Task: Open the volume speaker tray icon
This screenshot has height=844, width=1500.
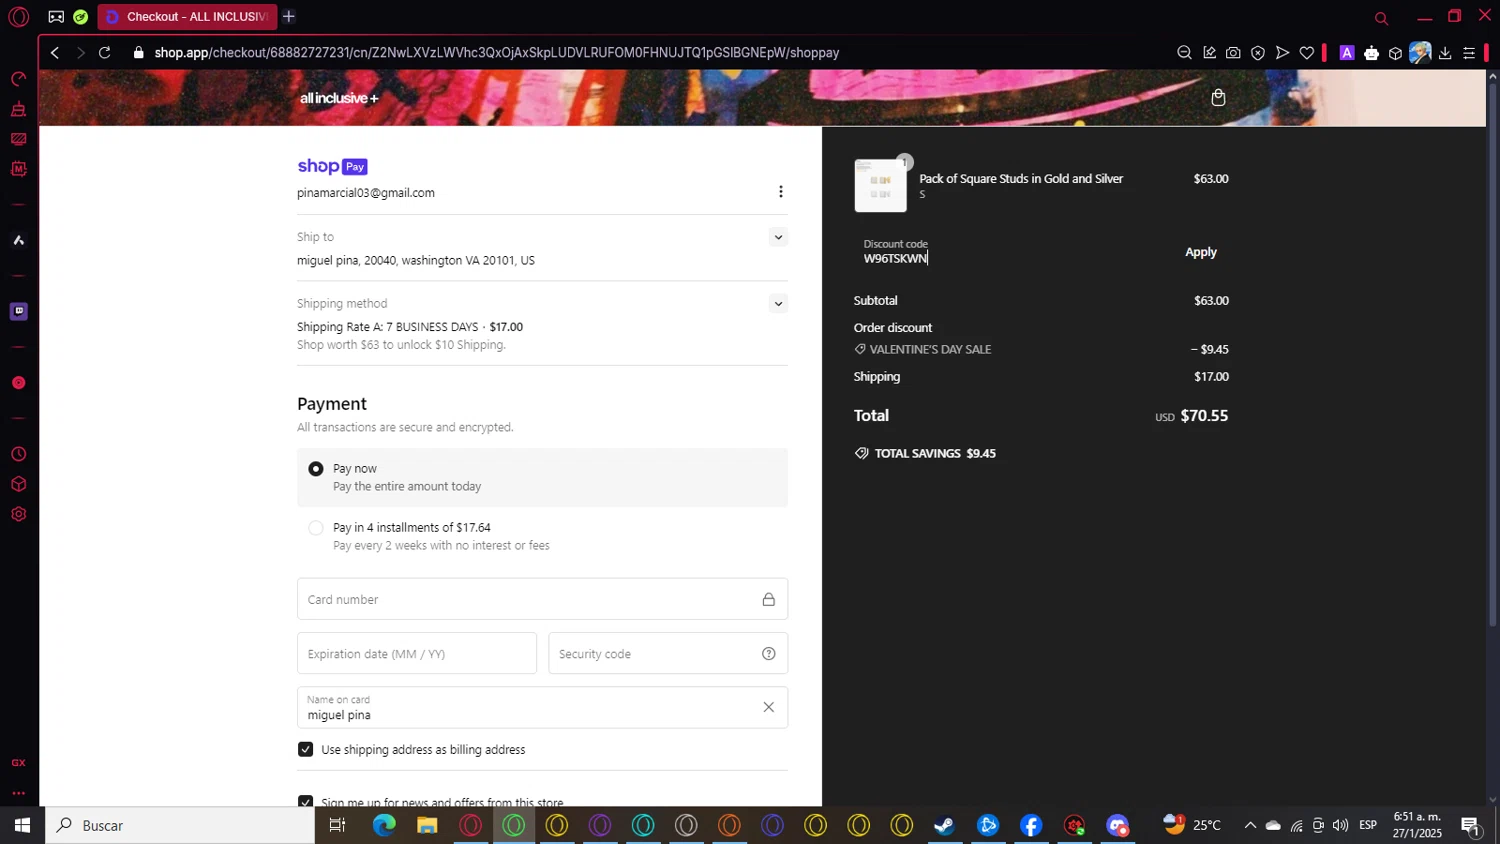Action: pyautogui.click(x=1340, y=825)
